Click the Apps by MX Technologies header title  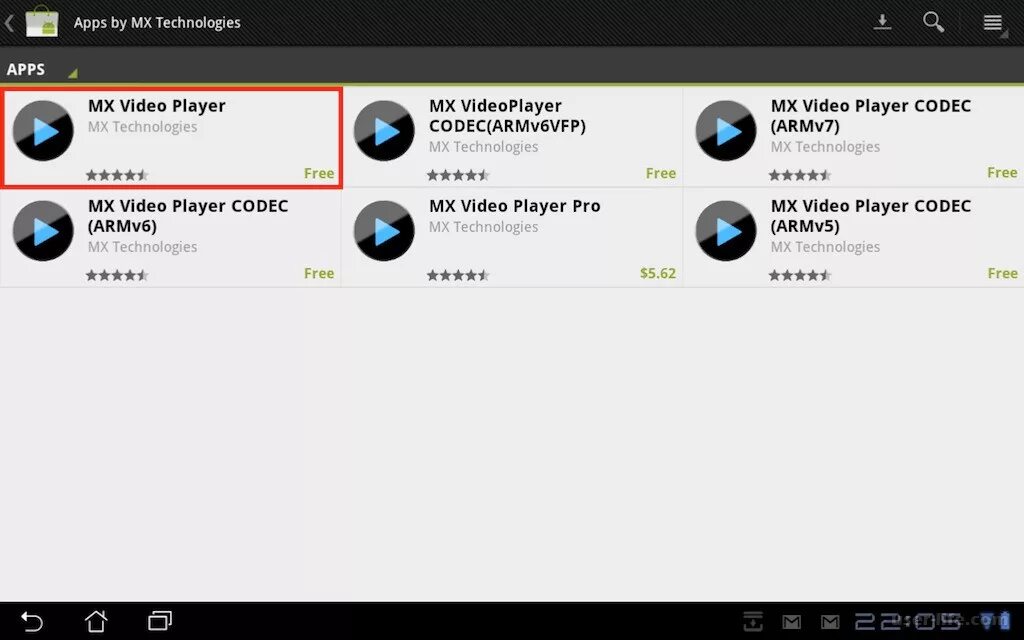tap(157, 23)
